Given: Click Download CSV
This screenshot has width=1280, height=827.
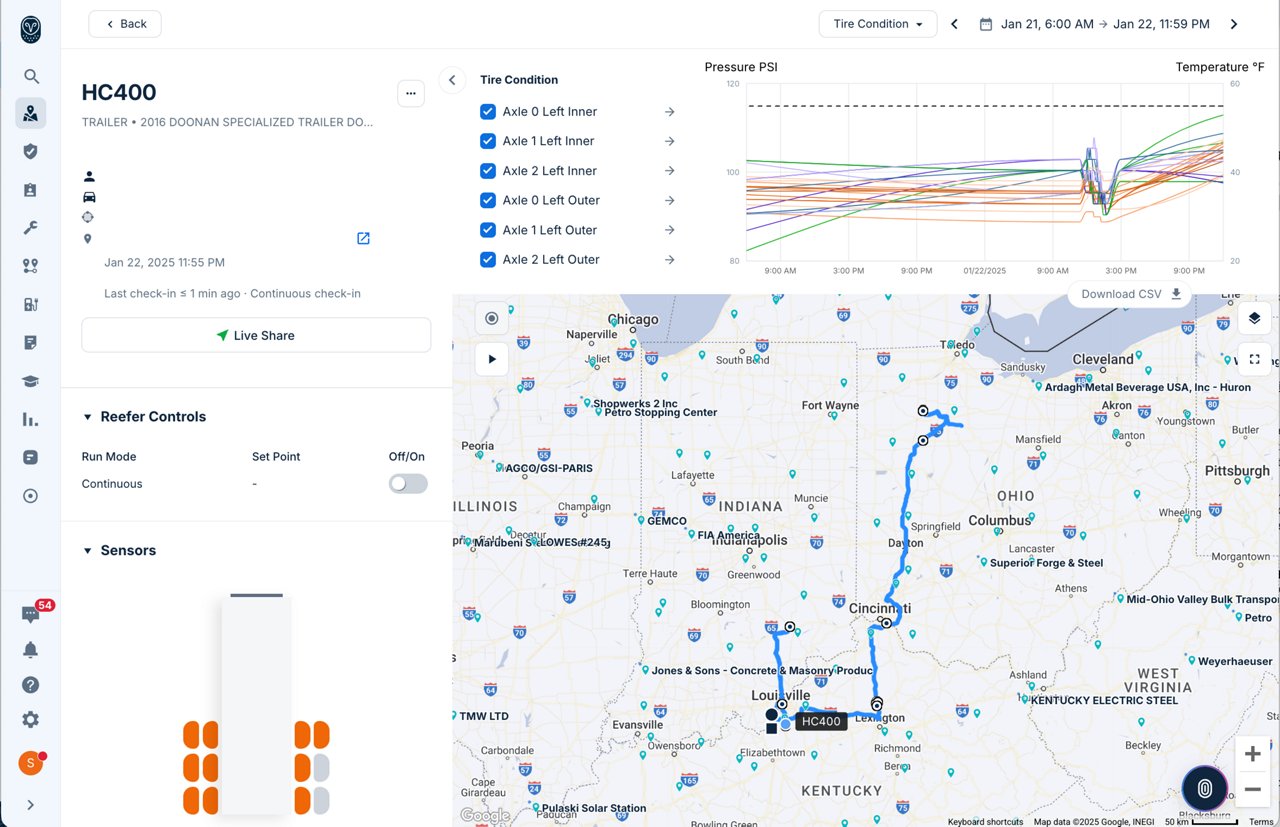Looking at the screenshot, I should pyautogui.click(x=1131, y=294).
